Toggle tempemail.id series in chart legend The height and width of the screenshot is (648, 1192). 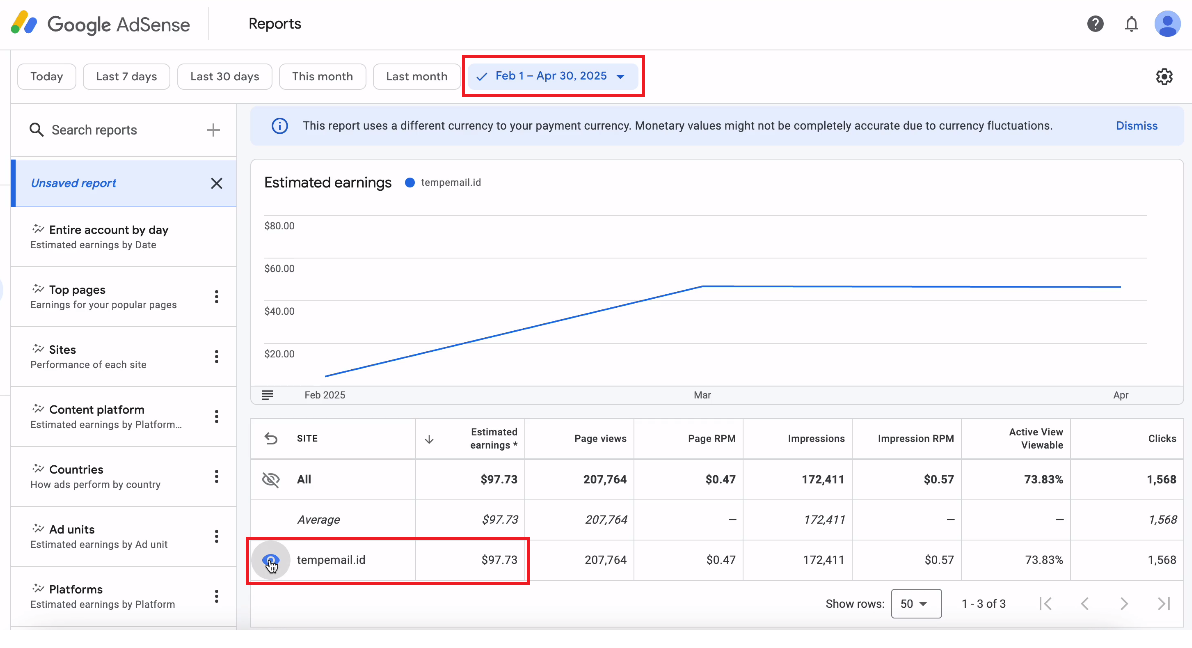pyautogui.click(x=443, y=183)
